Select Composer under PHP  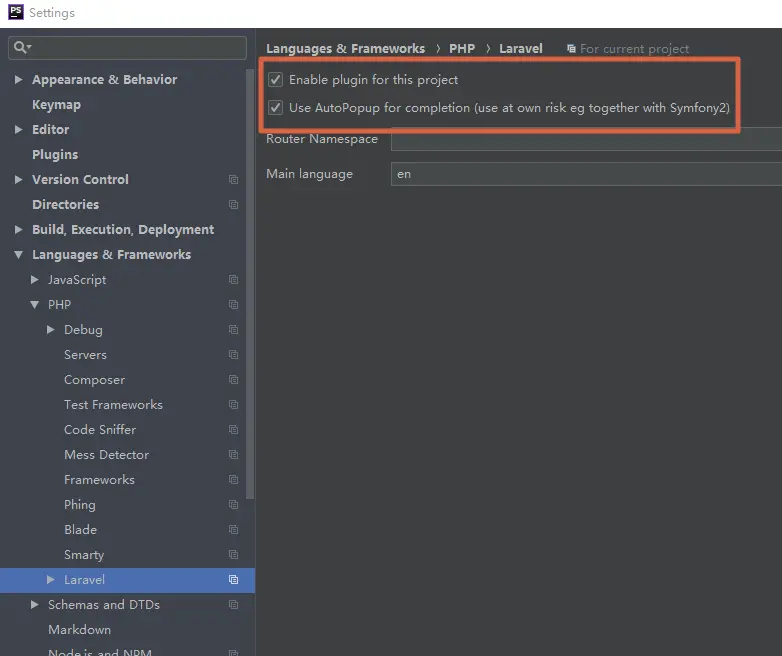(x=94, y=380)
